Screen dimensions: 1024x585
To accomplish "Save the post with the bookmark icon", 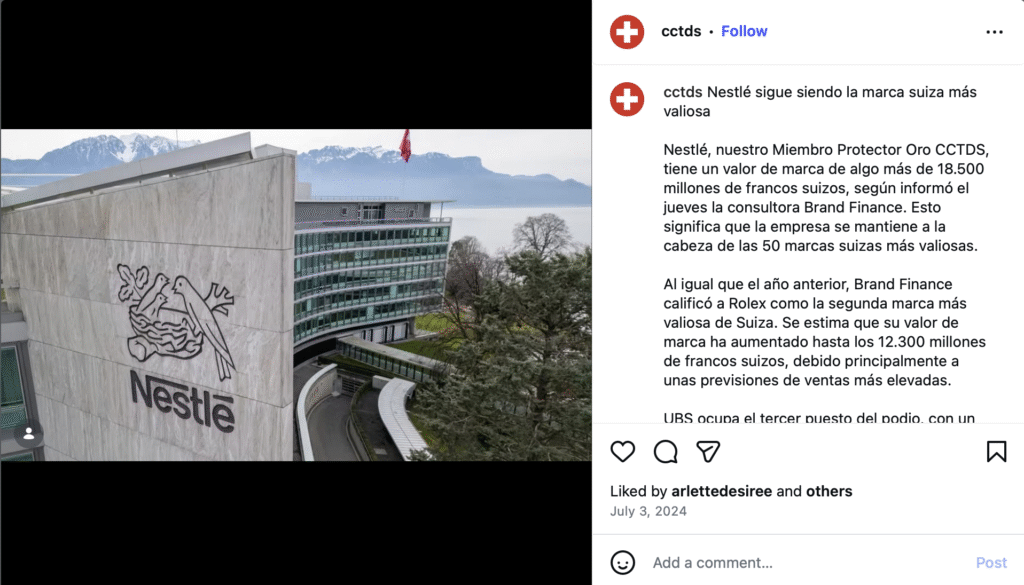I will (997, 451).
